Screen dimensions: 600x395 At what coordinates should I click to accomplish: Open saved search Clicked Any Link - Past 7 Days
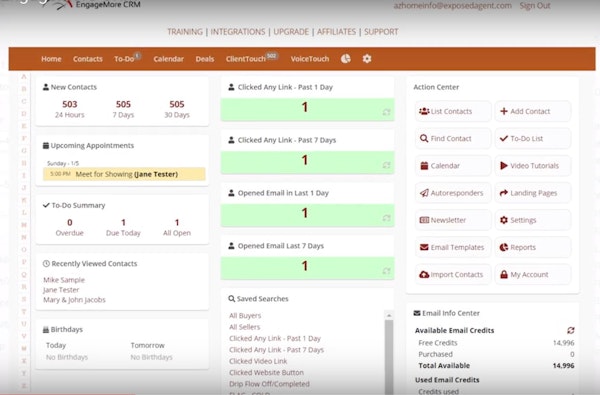(276, 350)
